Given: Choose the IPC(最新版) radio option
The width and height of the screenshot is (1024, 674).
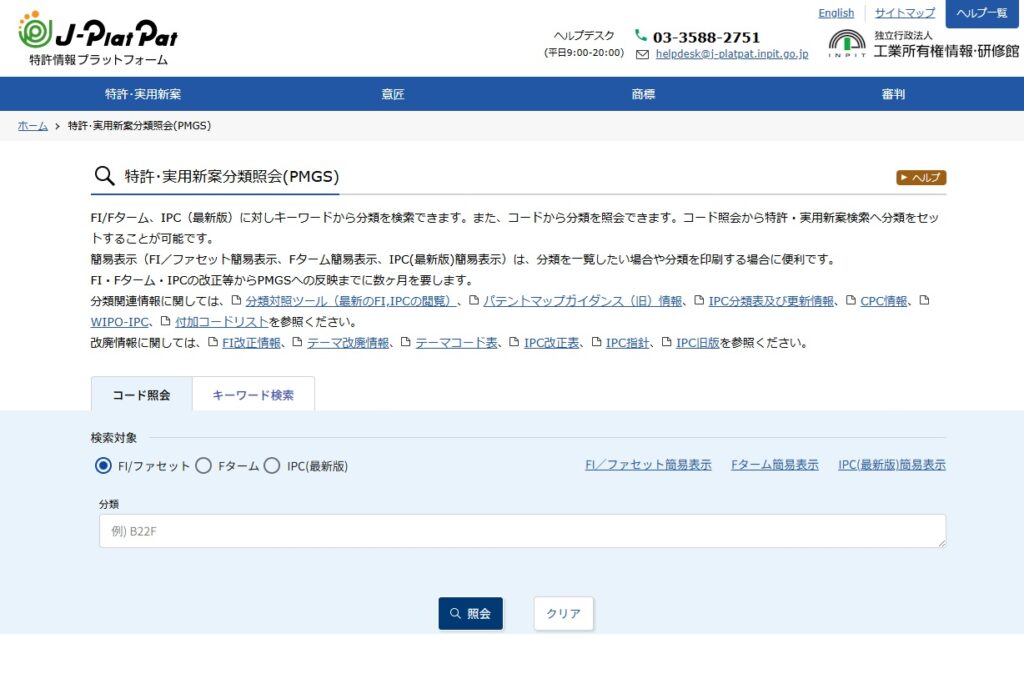Looking at the screenshot, I should pyautogui.click(x=272, y=466).
